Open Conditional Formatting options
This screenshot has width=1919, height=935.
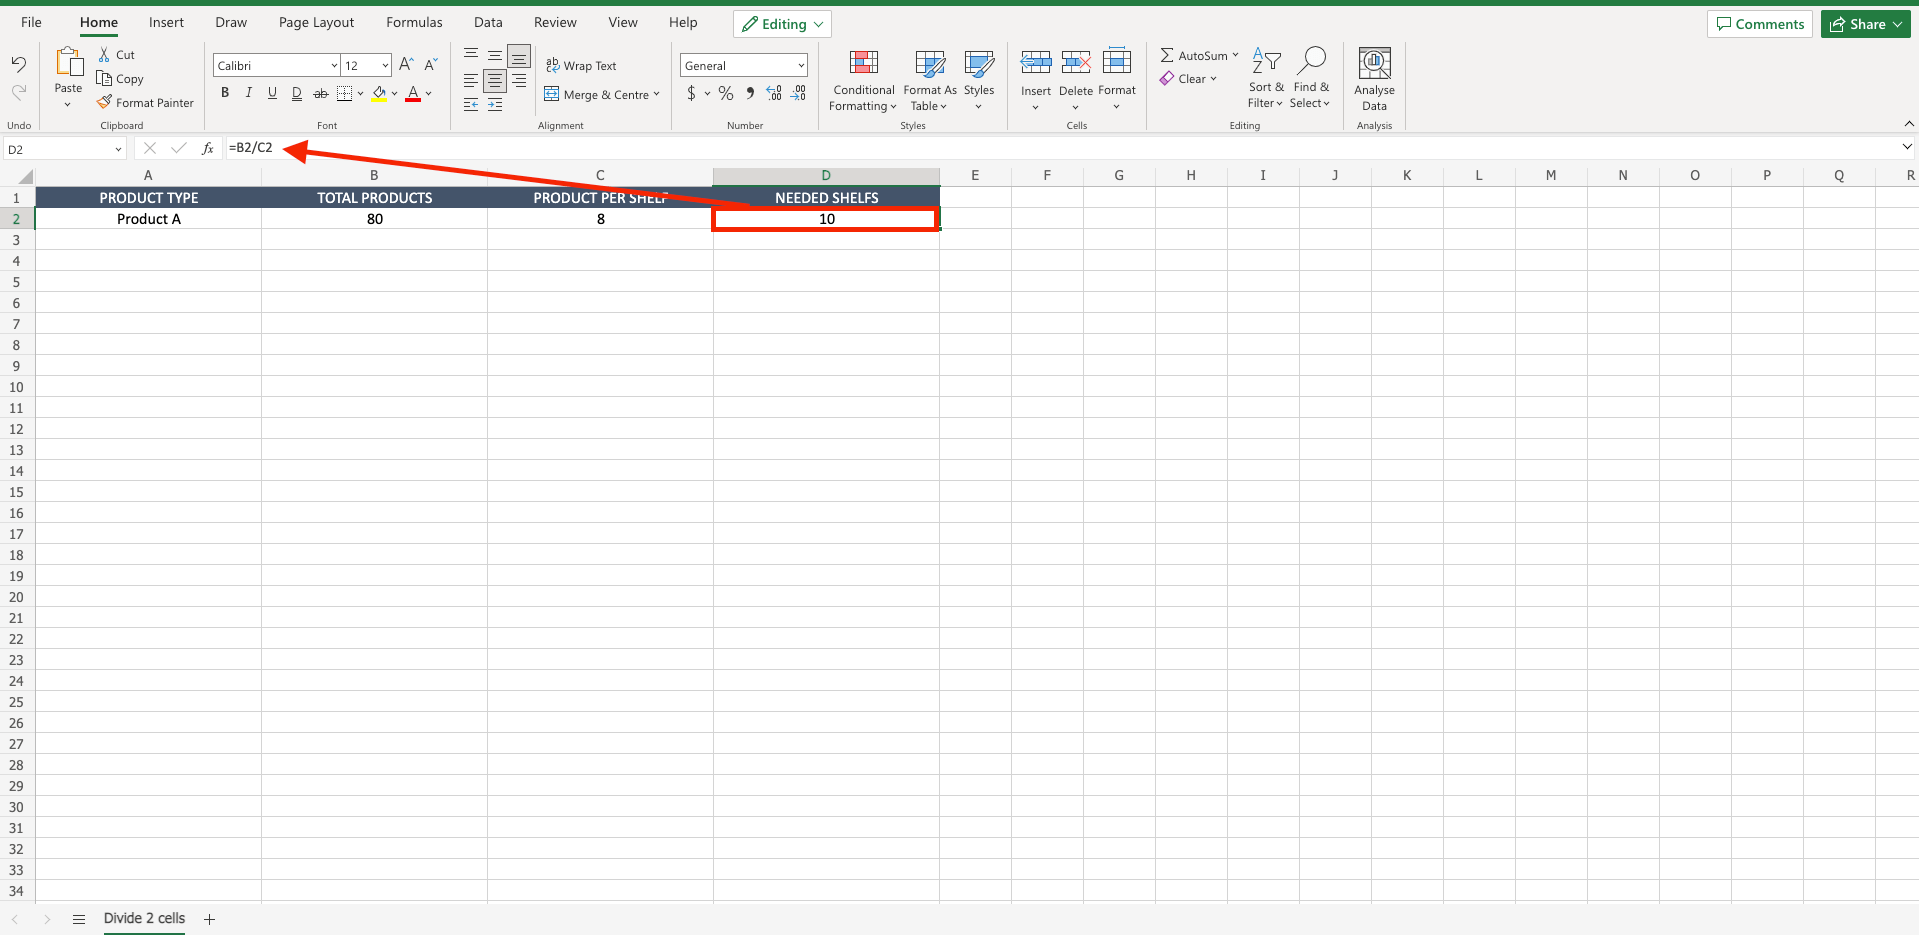(x=862, y=80)
